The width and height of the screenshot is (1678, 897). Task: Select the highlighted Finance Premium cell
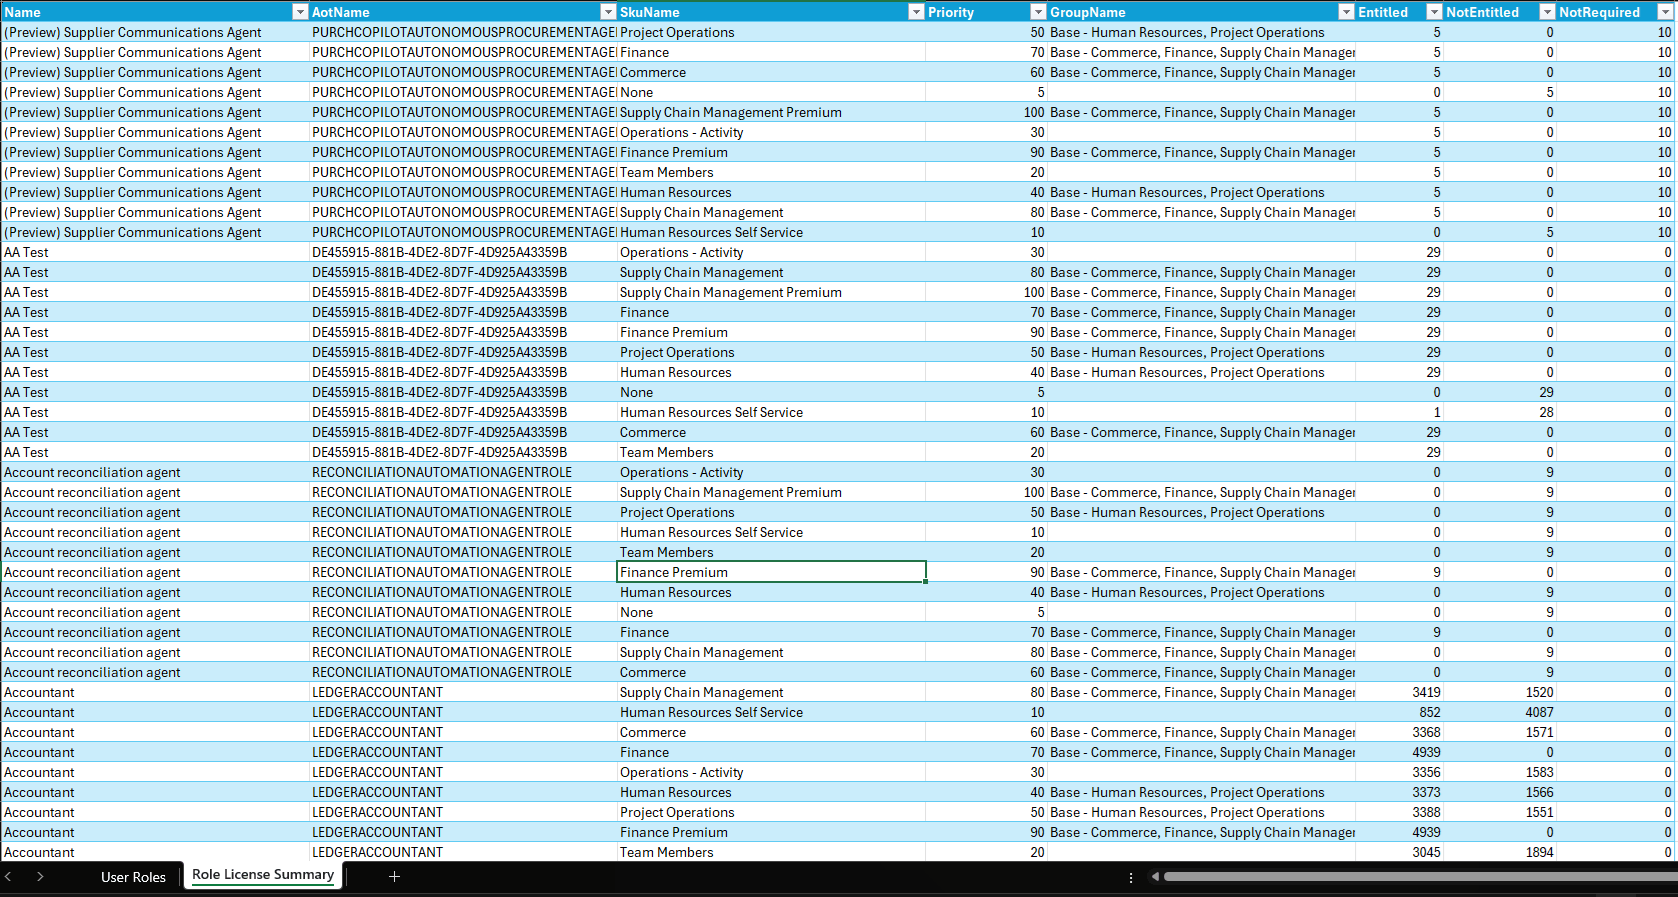(771, 572)
